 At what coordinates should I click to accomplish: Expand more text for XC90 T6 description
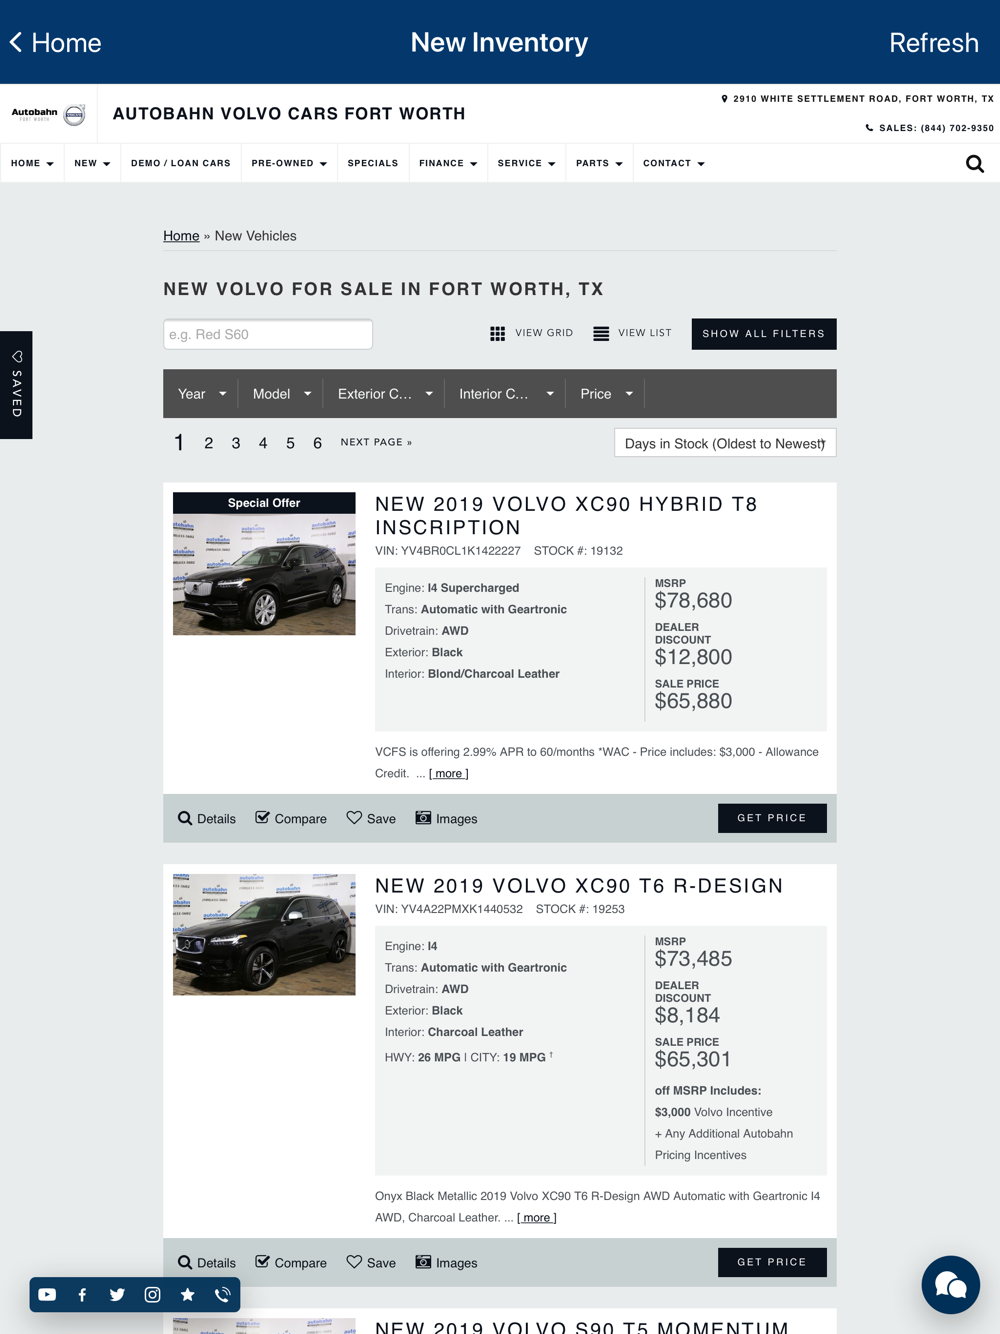537,1217
